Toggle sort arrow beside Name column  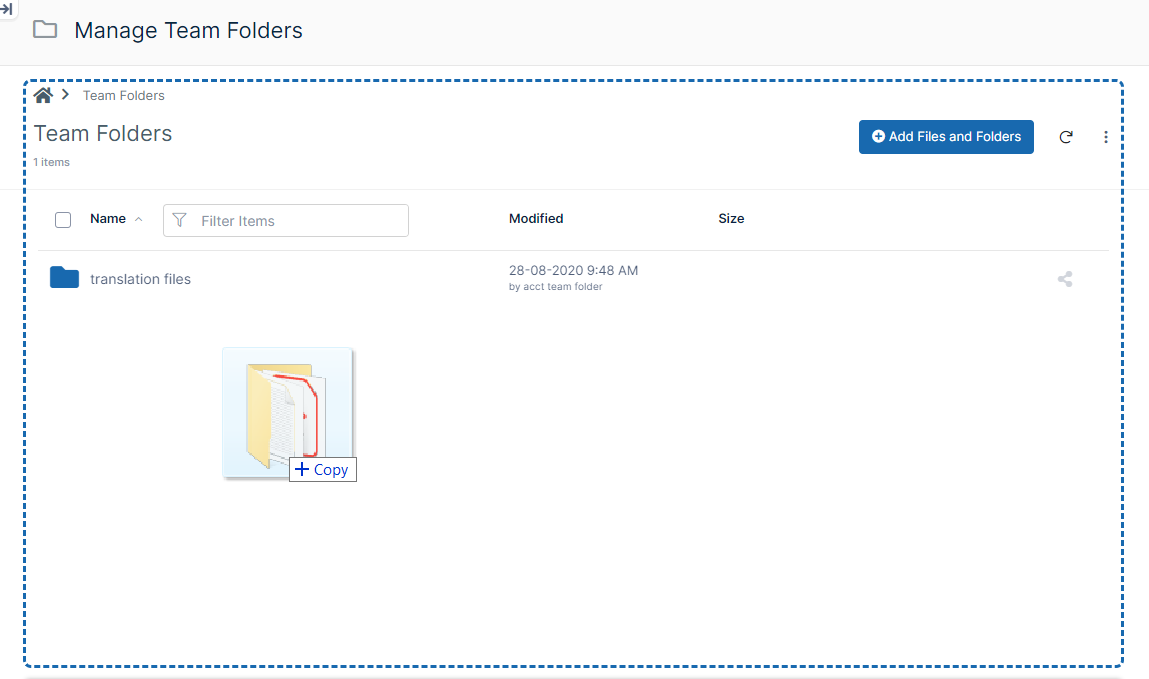(138, 219)
